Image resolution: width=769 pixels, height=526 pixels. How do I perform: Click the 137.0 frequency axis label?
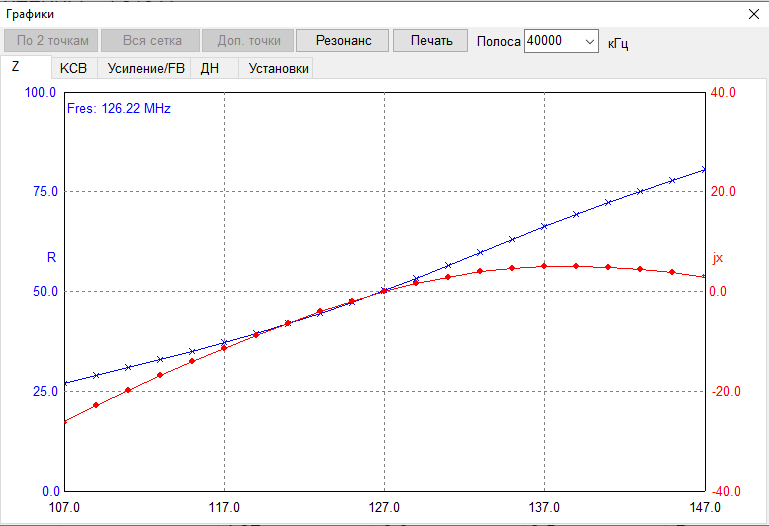544,507
